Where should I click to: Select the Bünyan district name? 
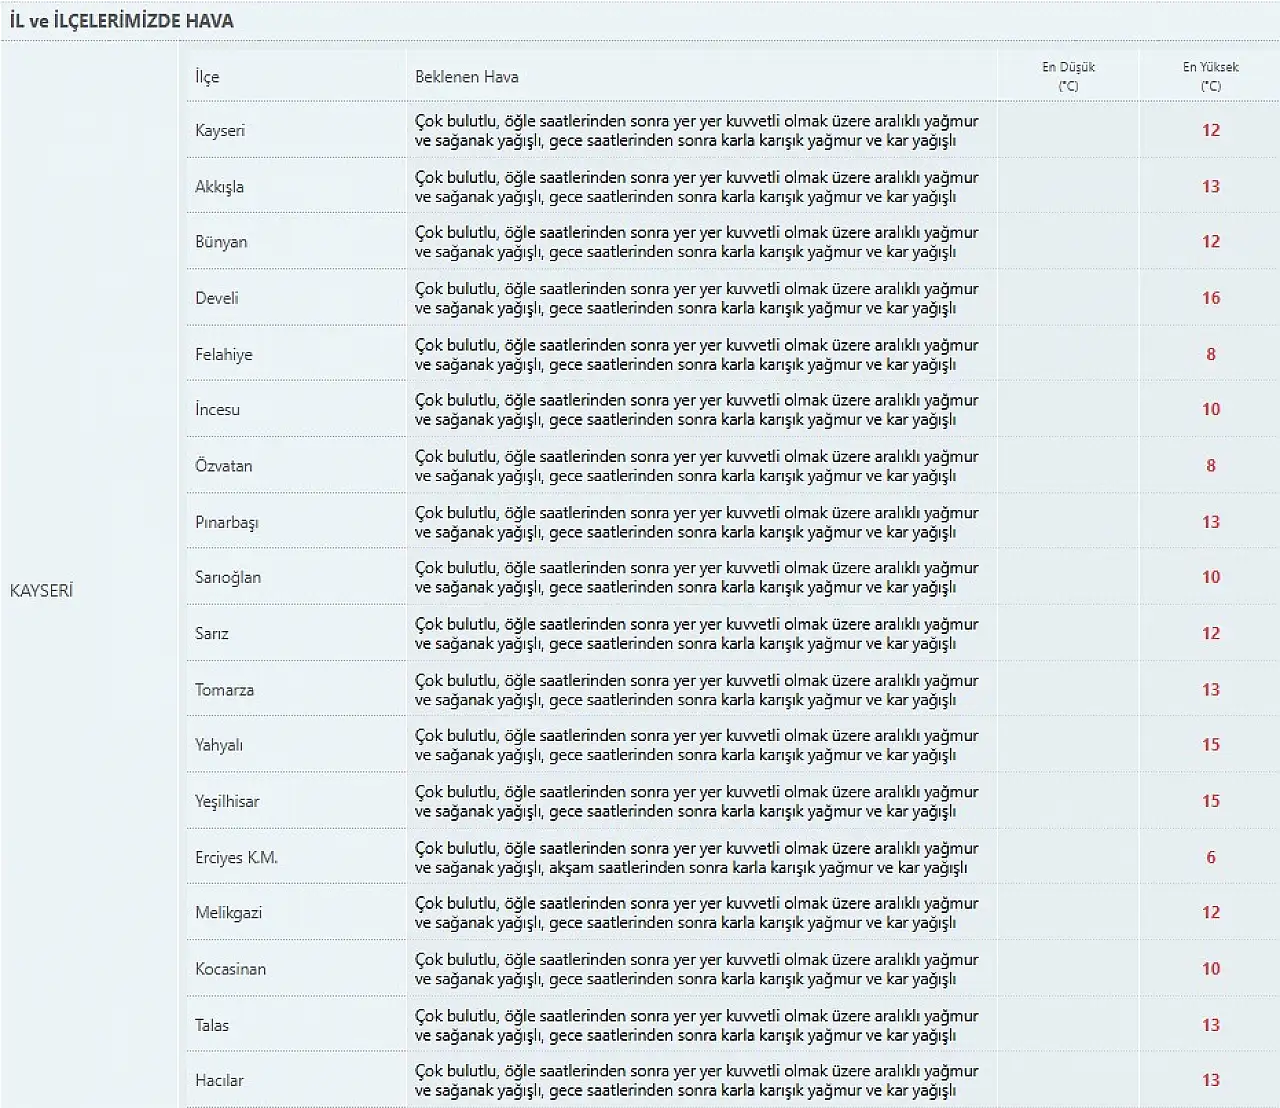tap(221, 241)
